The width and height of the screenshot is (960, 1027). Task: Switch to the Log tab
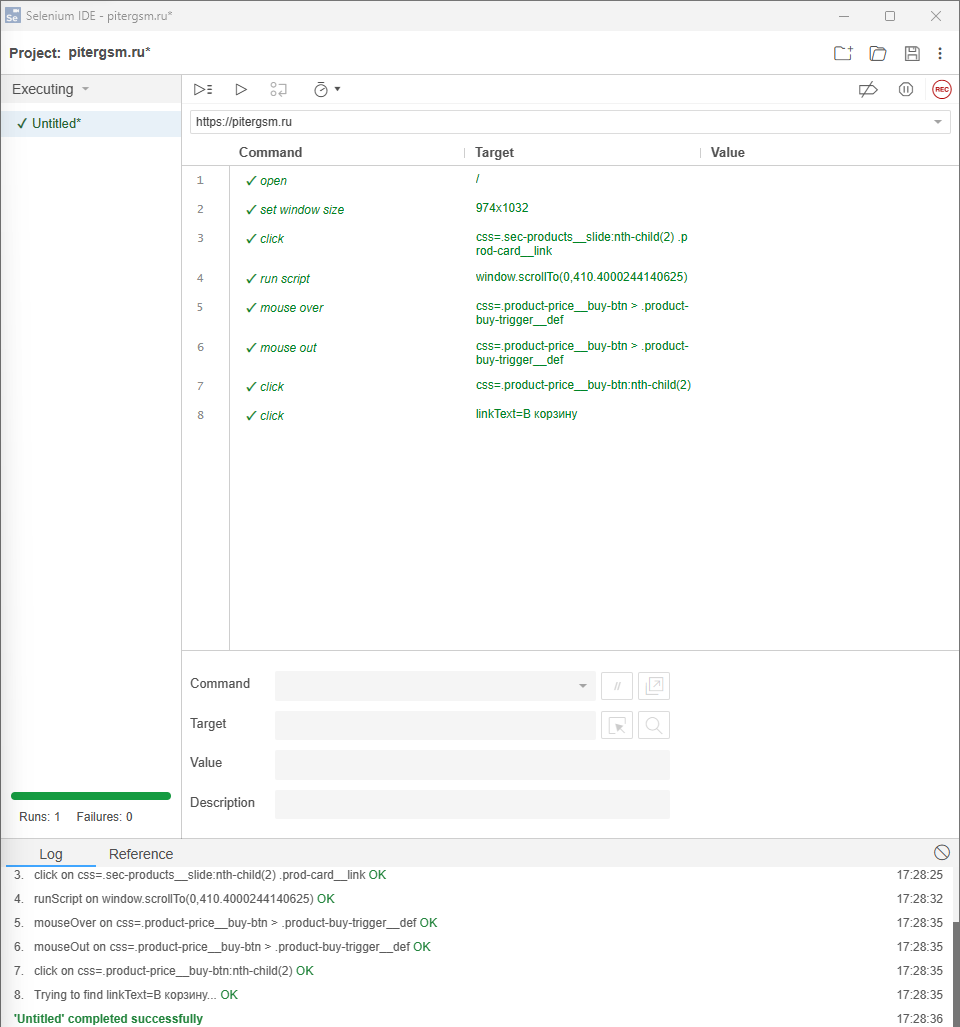pyautogui.click(x=50, y=854)
